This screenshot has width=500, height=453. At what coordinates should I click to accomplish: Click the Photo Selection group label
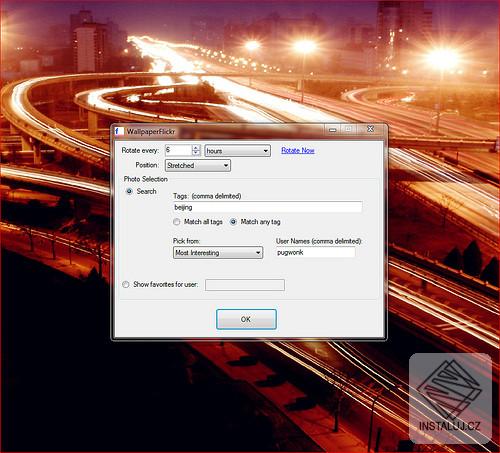coord(146,179)
